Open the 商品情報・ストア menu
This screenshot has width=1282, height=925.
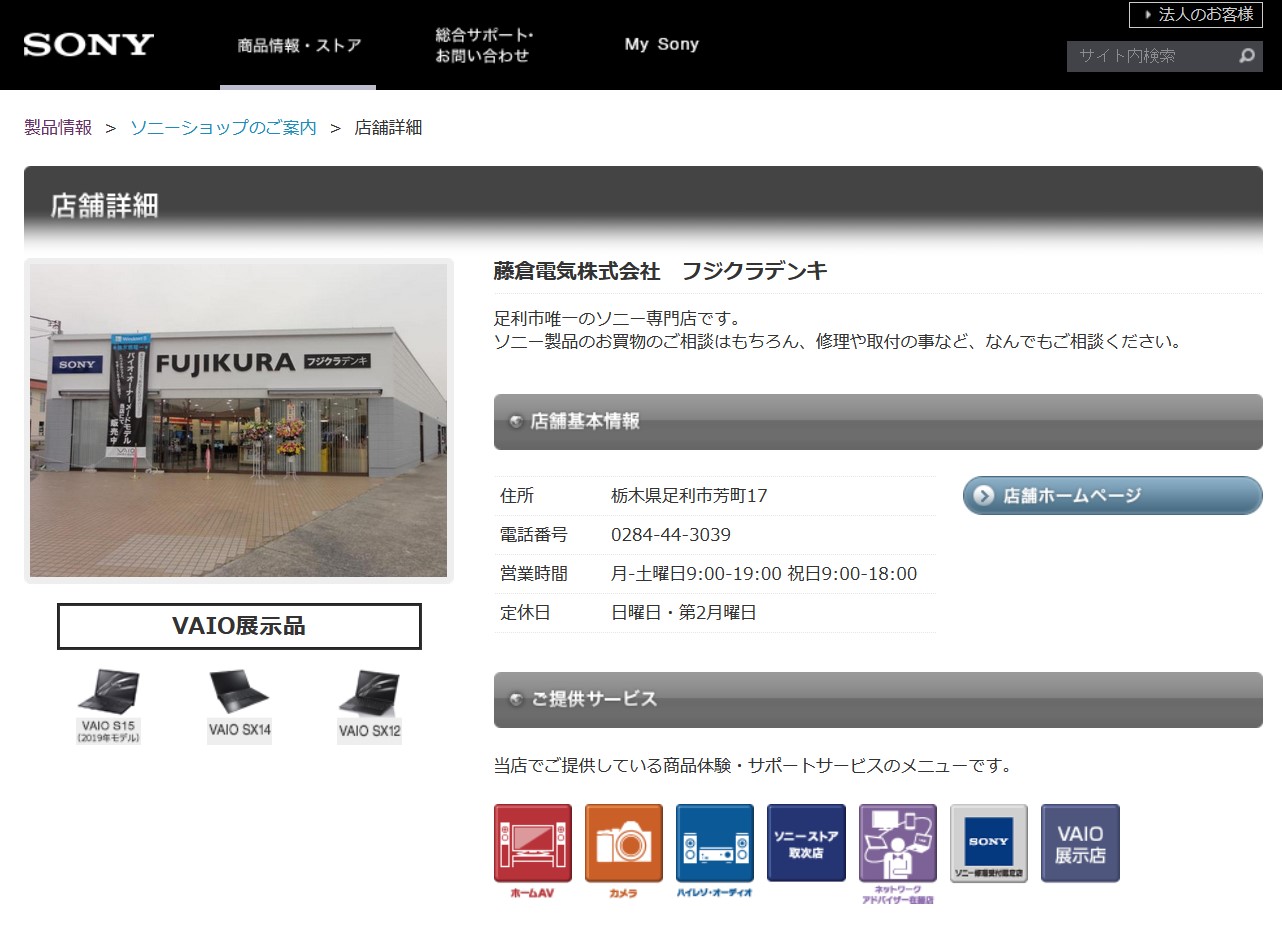pos(299,45)
